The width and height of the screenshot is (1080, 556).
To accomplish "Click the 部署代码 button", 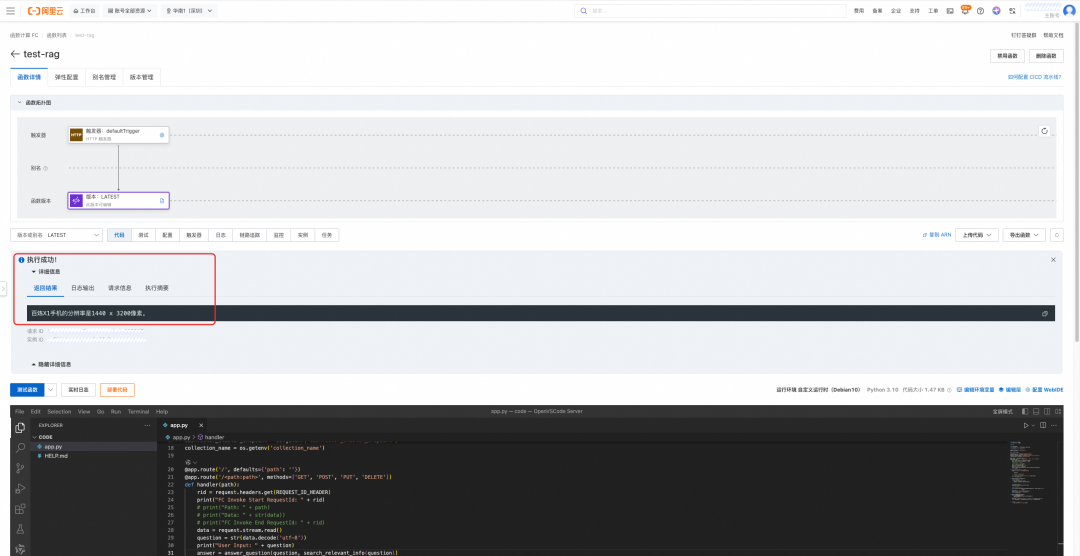I will tap(117, 390).
